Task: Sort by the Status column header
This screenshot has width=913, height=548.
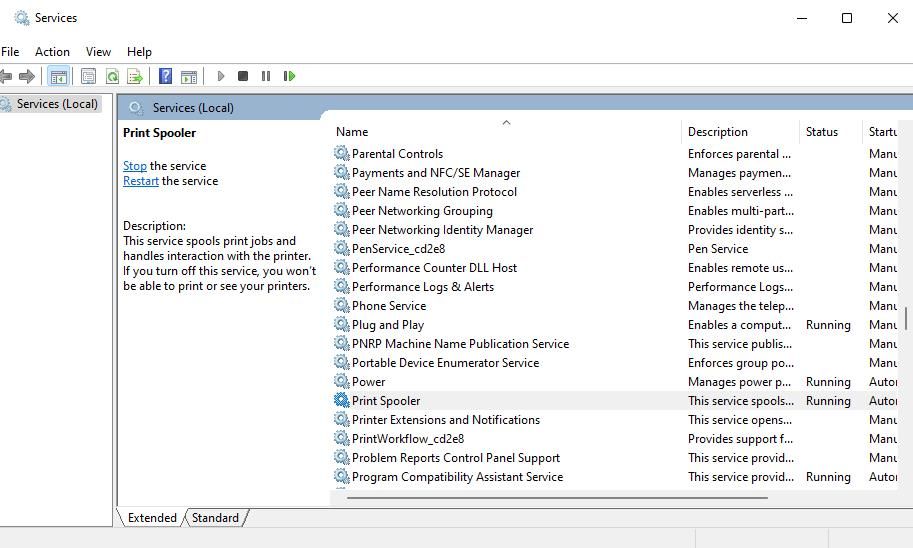Action: [821, 132]
